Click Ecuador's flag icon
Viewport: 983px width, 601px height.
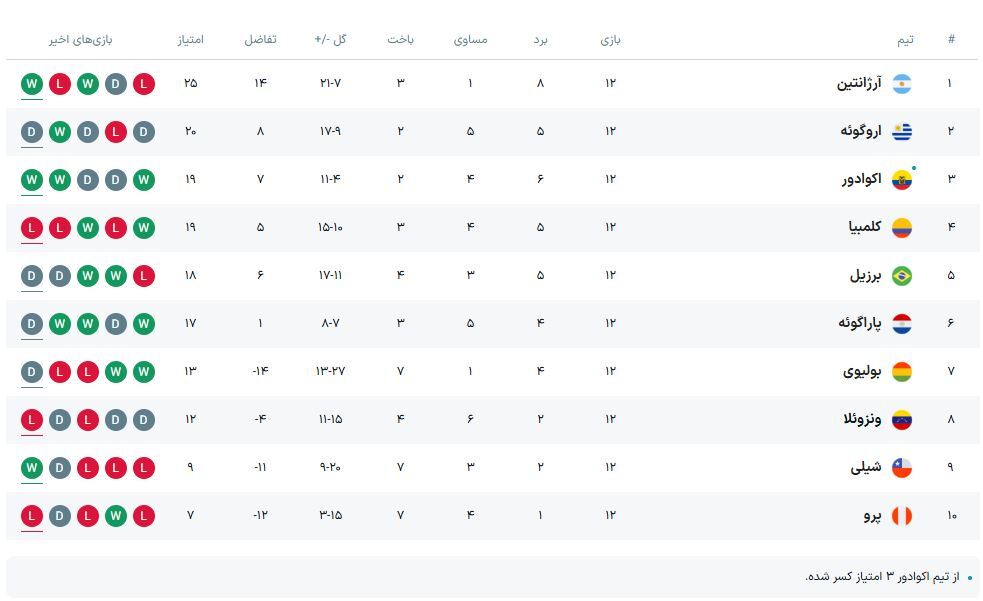pos(902,180)
